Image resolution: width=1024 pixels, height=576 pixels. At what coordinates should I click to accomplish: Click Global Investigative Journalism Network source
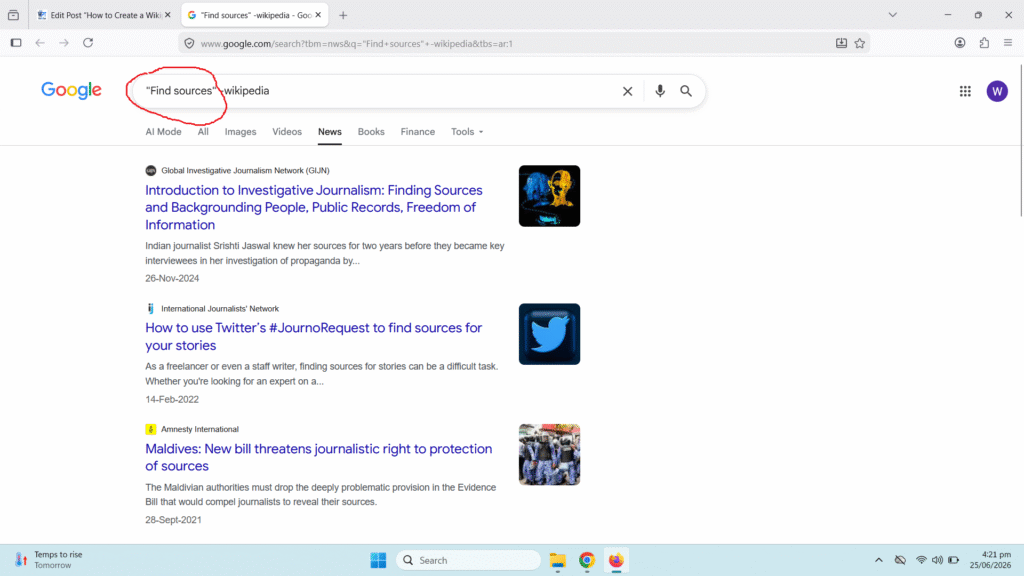pyautogui.click(x=245, y=170)
